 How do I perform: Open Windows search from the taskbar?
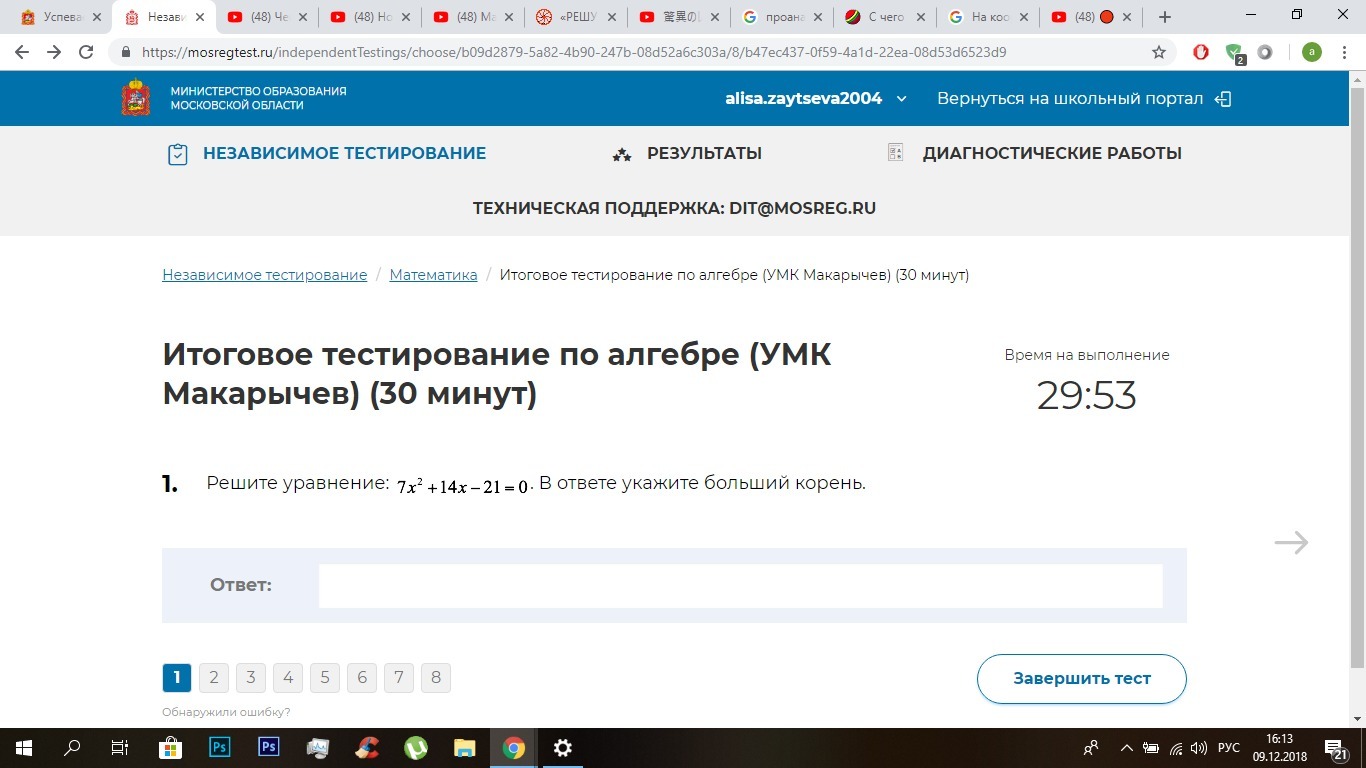pos(72,747)
